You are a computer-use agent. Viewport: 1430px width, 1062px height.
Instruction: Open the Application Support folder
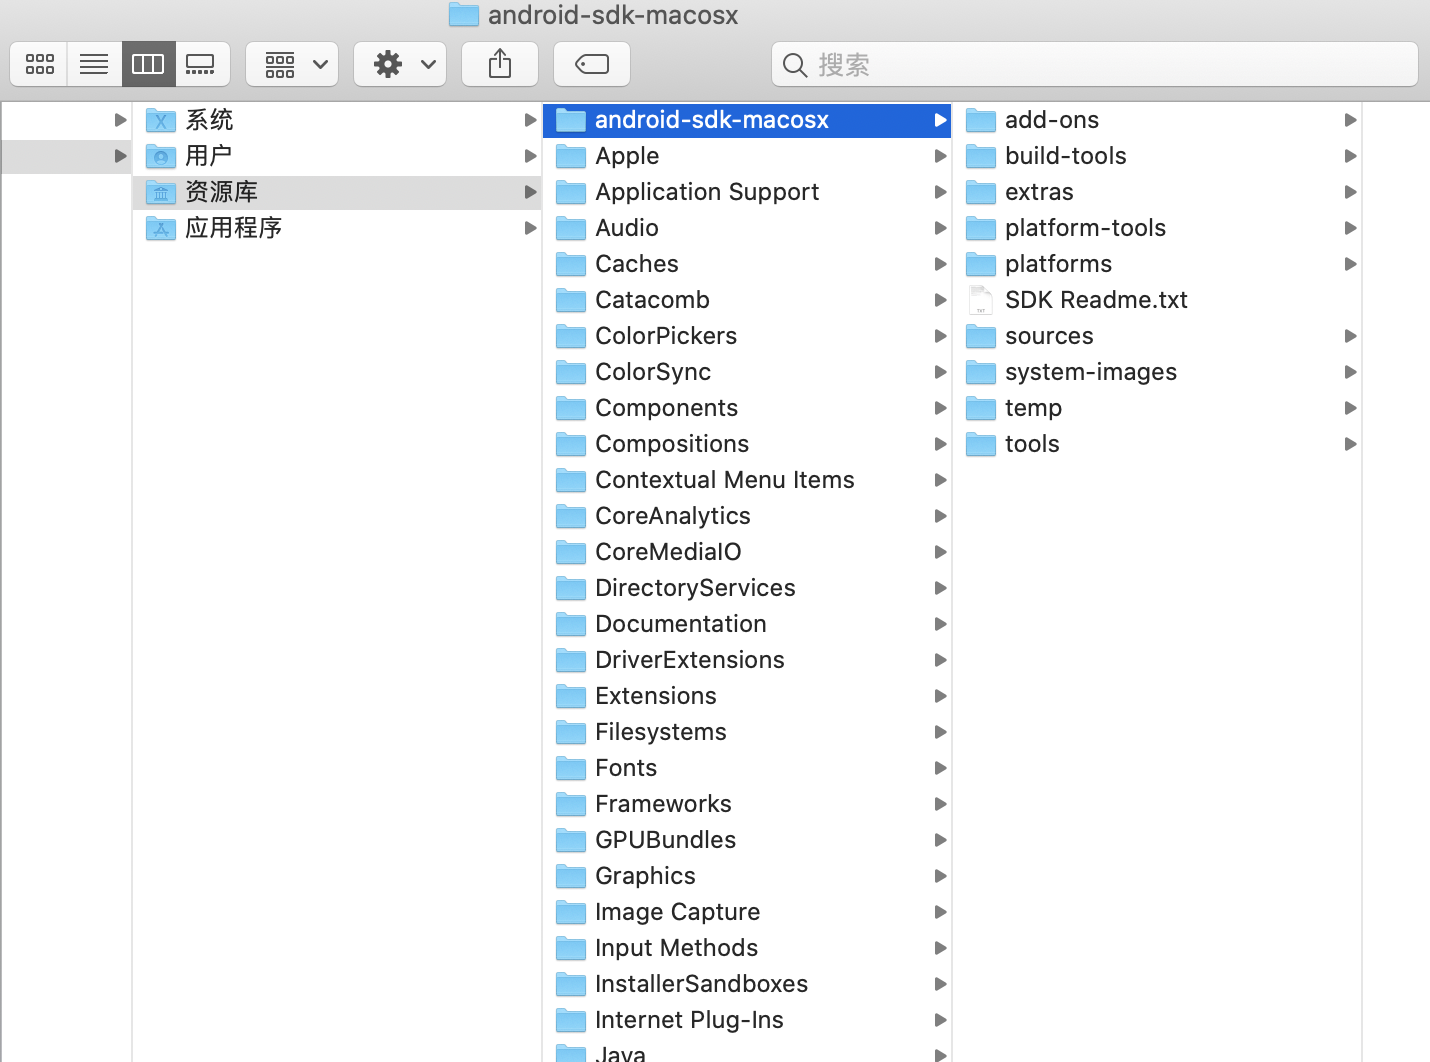[747, 192]
